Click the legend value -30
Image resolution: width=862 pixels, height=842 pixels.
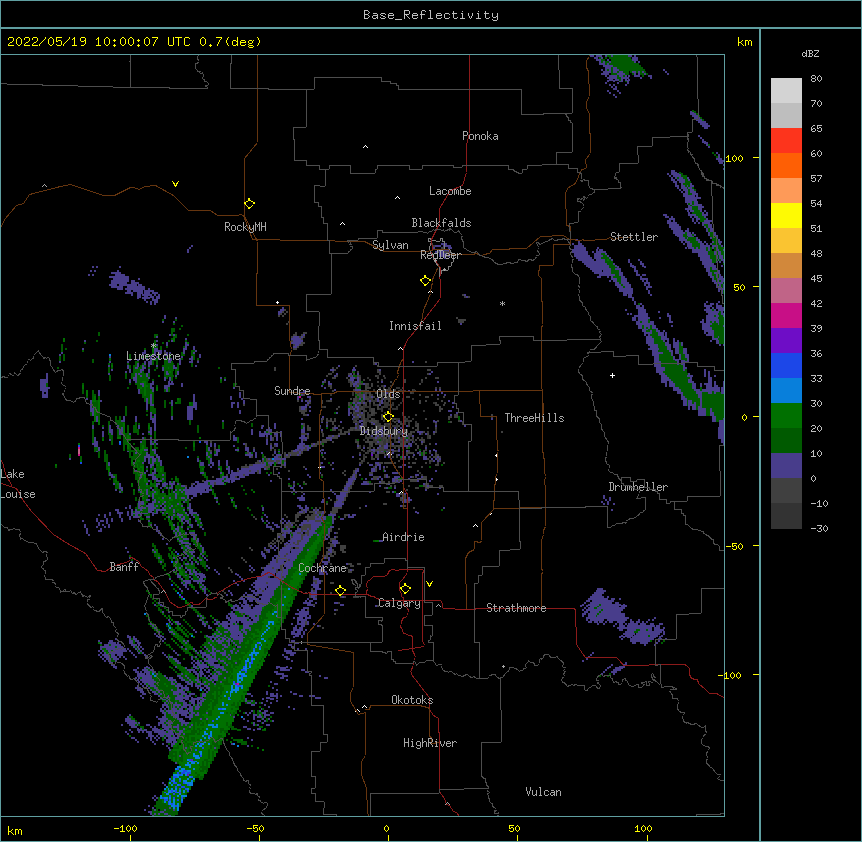[819, 528]
